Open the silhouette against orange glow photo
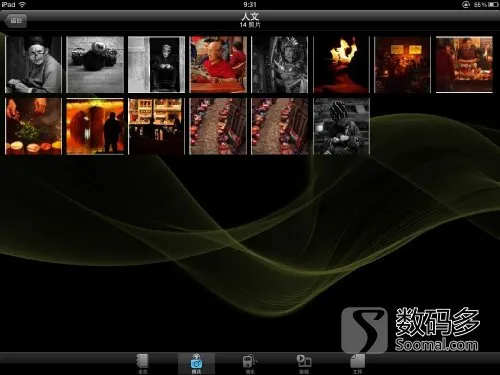This screenshot has height=375, width=500. point(95,126)
